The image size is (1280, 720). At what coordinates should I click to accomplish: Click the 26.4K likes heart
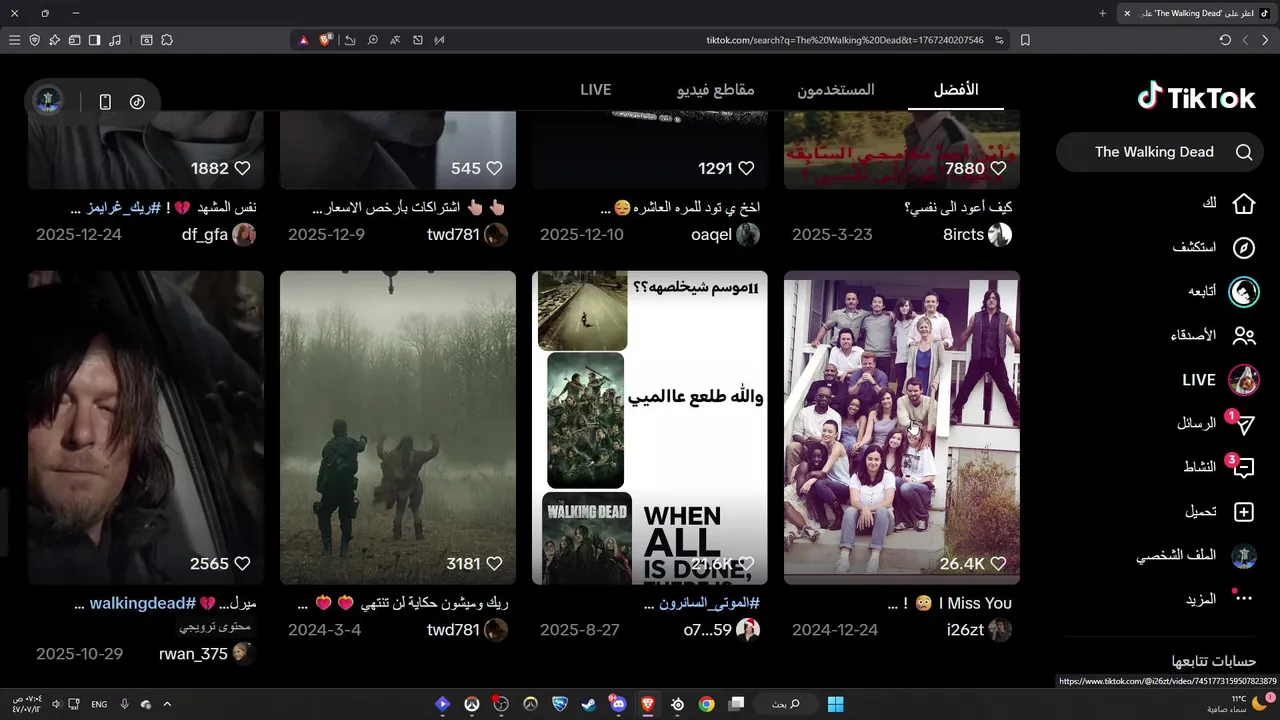tap(998, 564)
